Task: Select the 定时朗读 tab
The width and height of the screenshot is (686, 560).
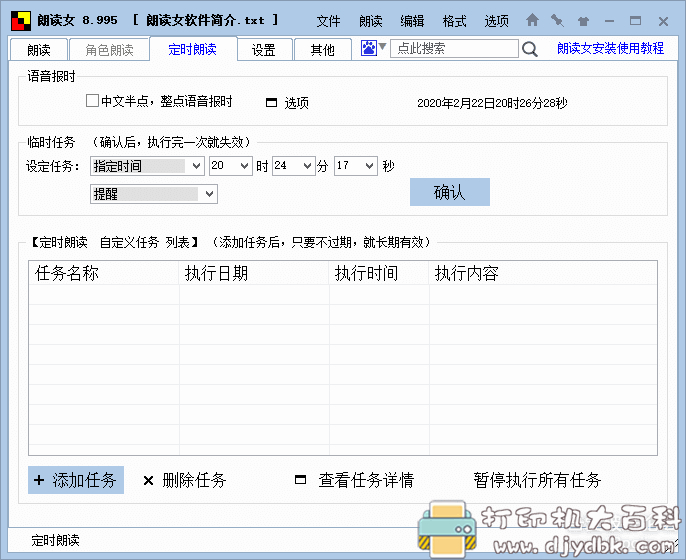Action: coord(193,49)
